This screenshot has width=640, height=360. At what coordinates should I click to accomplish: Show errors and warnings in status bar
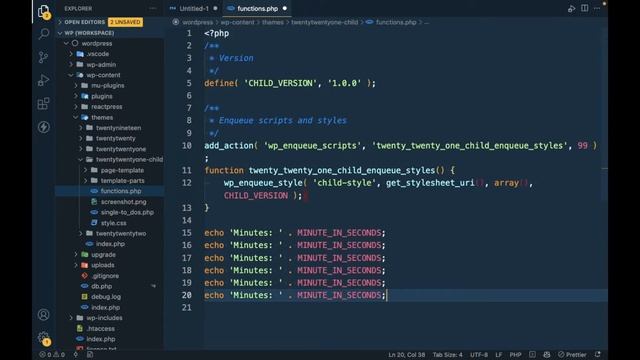pyautogui.click(x=52, y=355)
